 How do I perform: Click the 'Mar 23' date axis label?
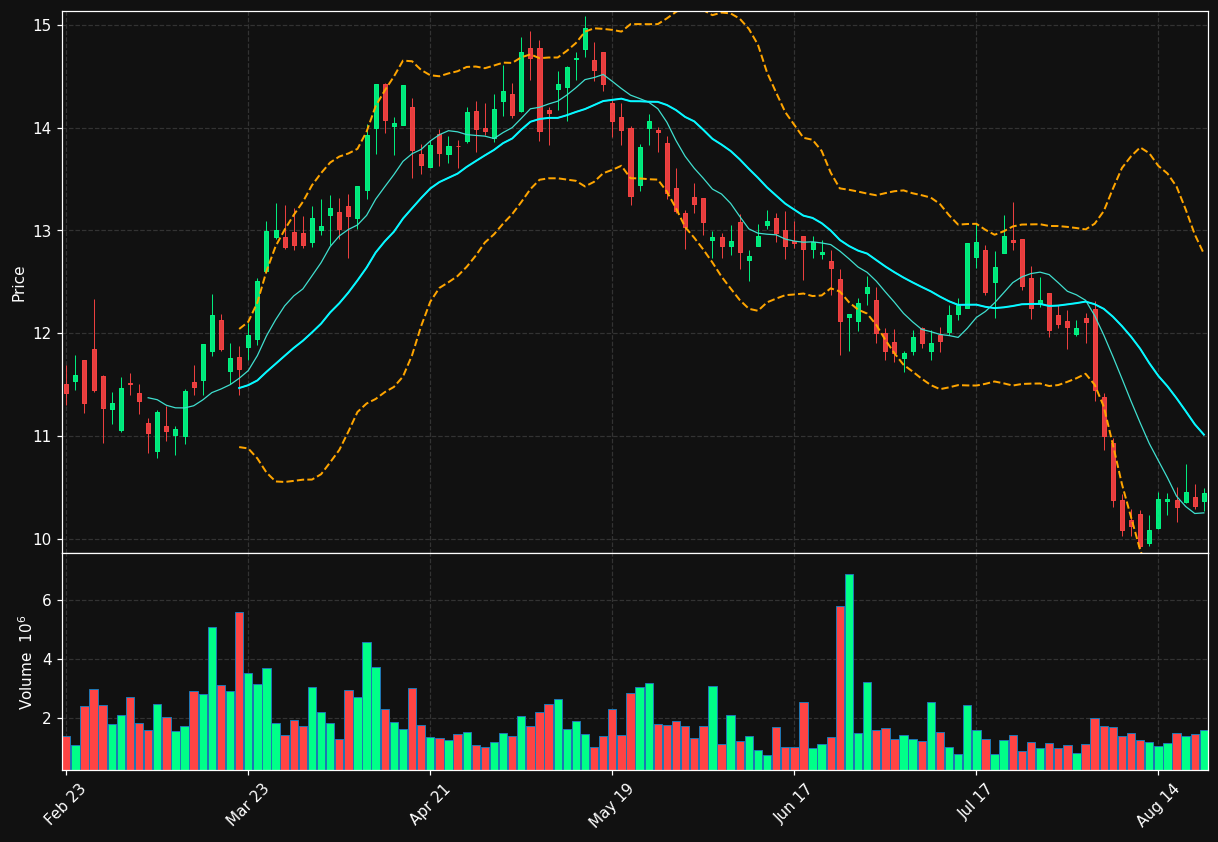pos(246,804)
